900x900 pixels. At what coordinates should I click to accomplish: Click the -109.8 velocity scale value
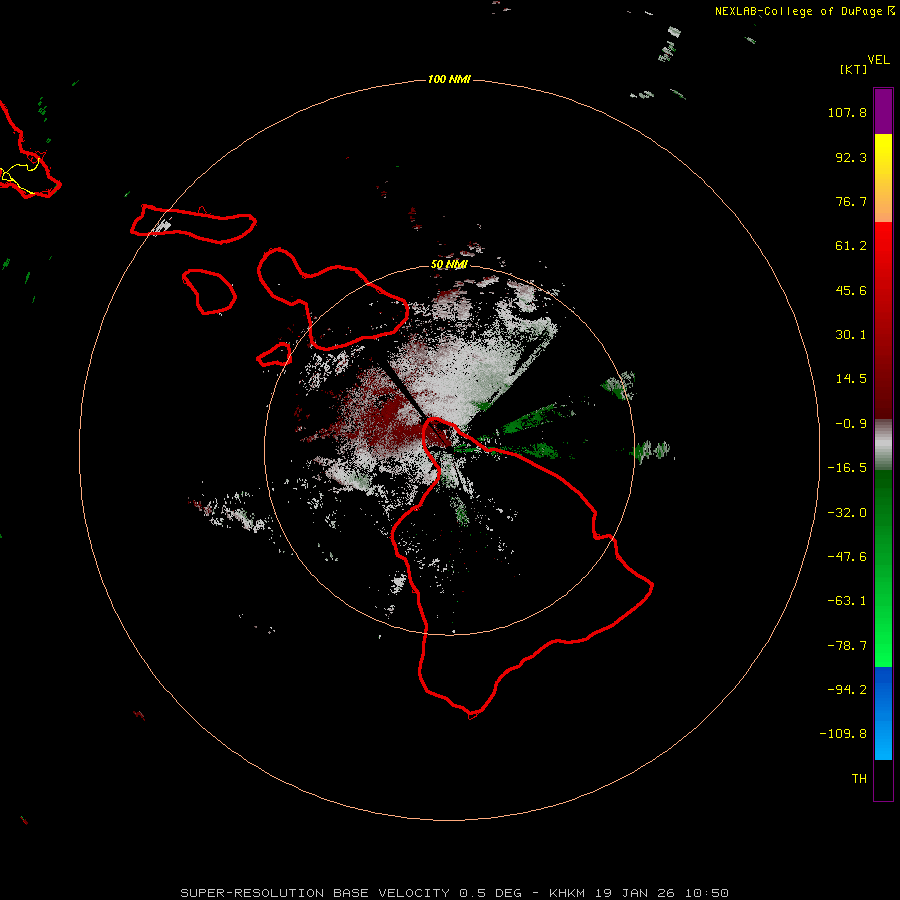(x=843, y=734)
